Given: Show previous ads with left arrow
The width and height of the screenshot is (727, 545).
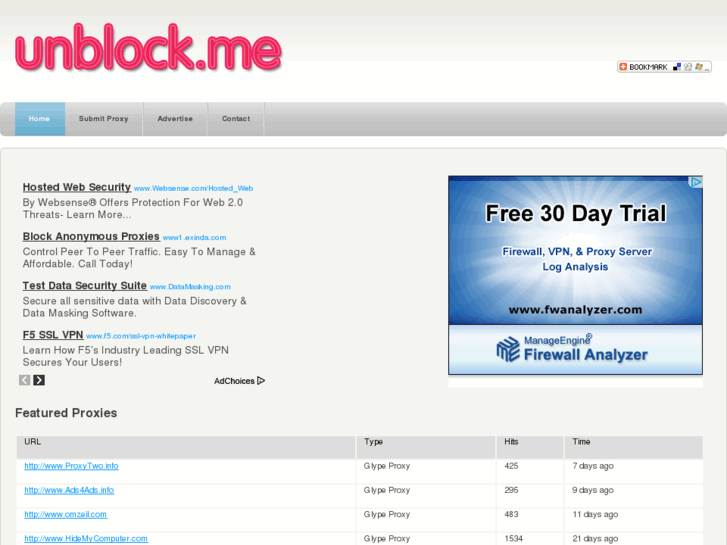Looking at the screenshot, I should click(25, 380).
